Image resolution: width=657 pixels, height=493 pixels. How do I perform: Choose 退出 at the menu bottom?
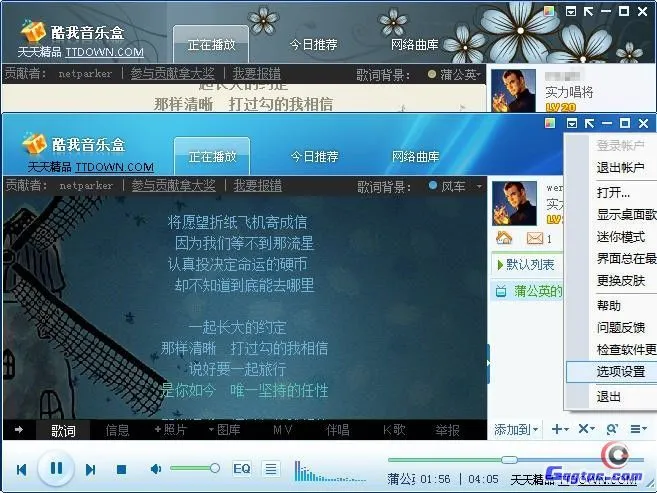[x=609, y=396]
